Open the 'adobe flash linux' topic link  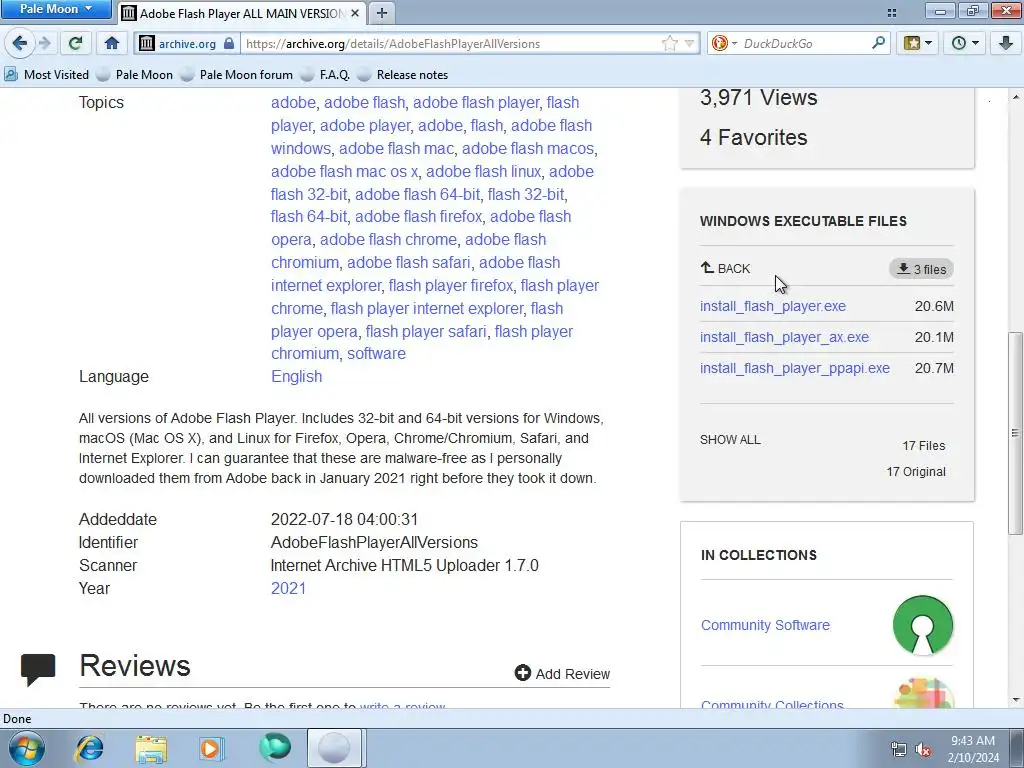483,171
